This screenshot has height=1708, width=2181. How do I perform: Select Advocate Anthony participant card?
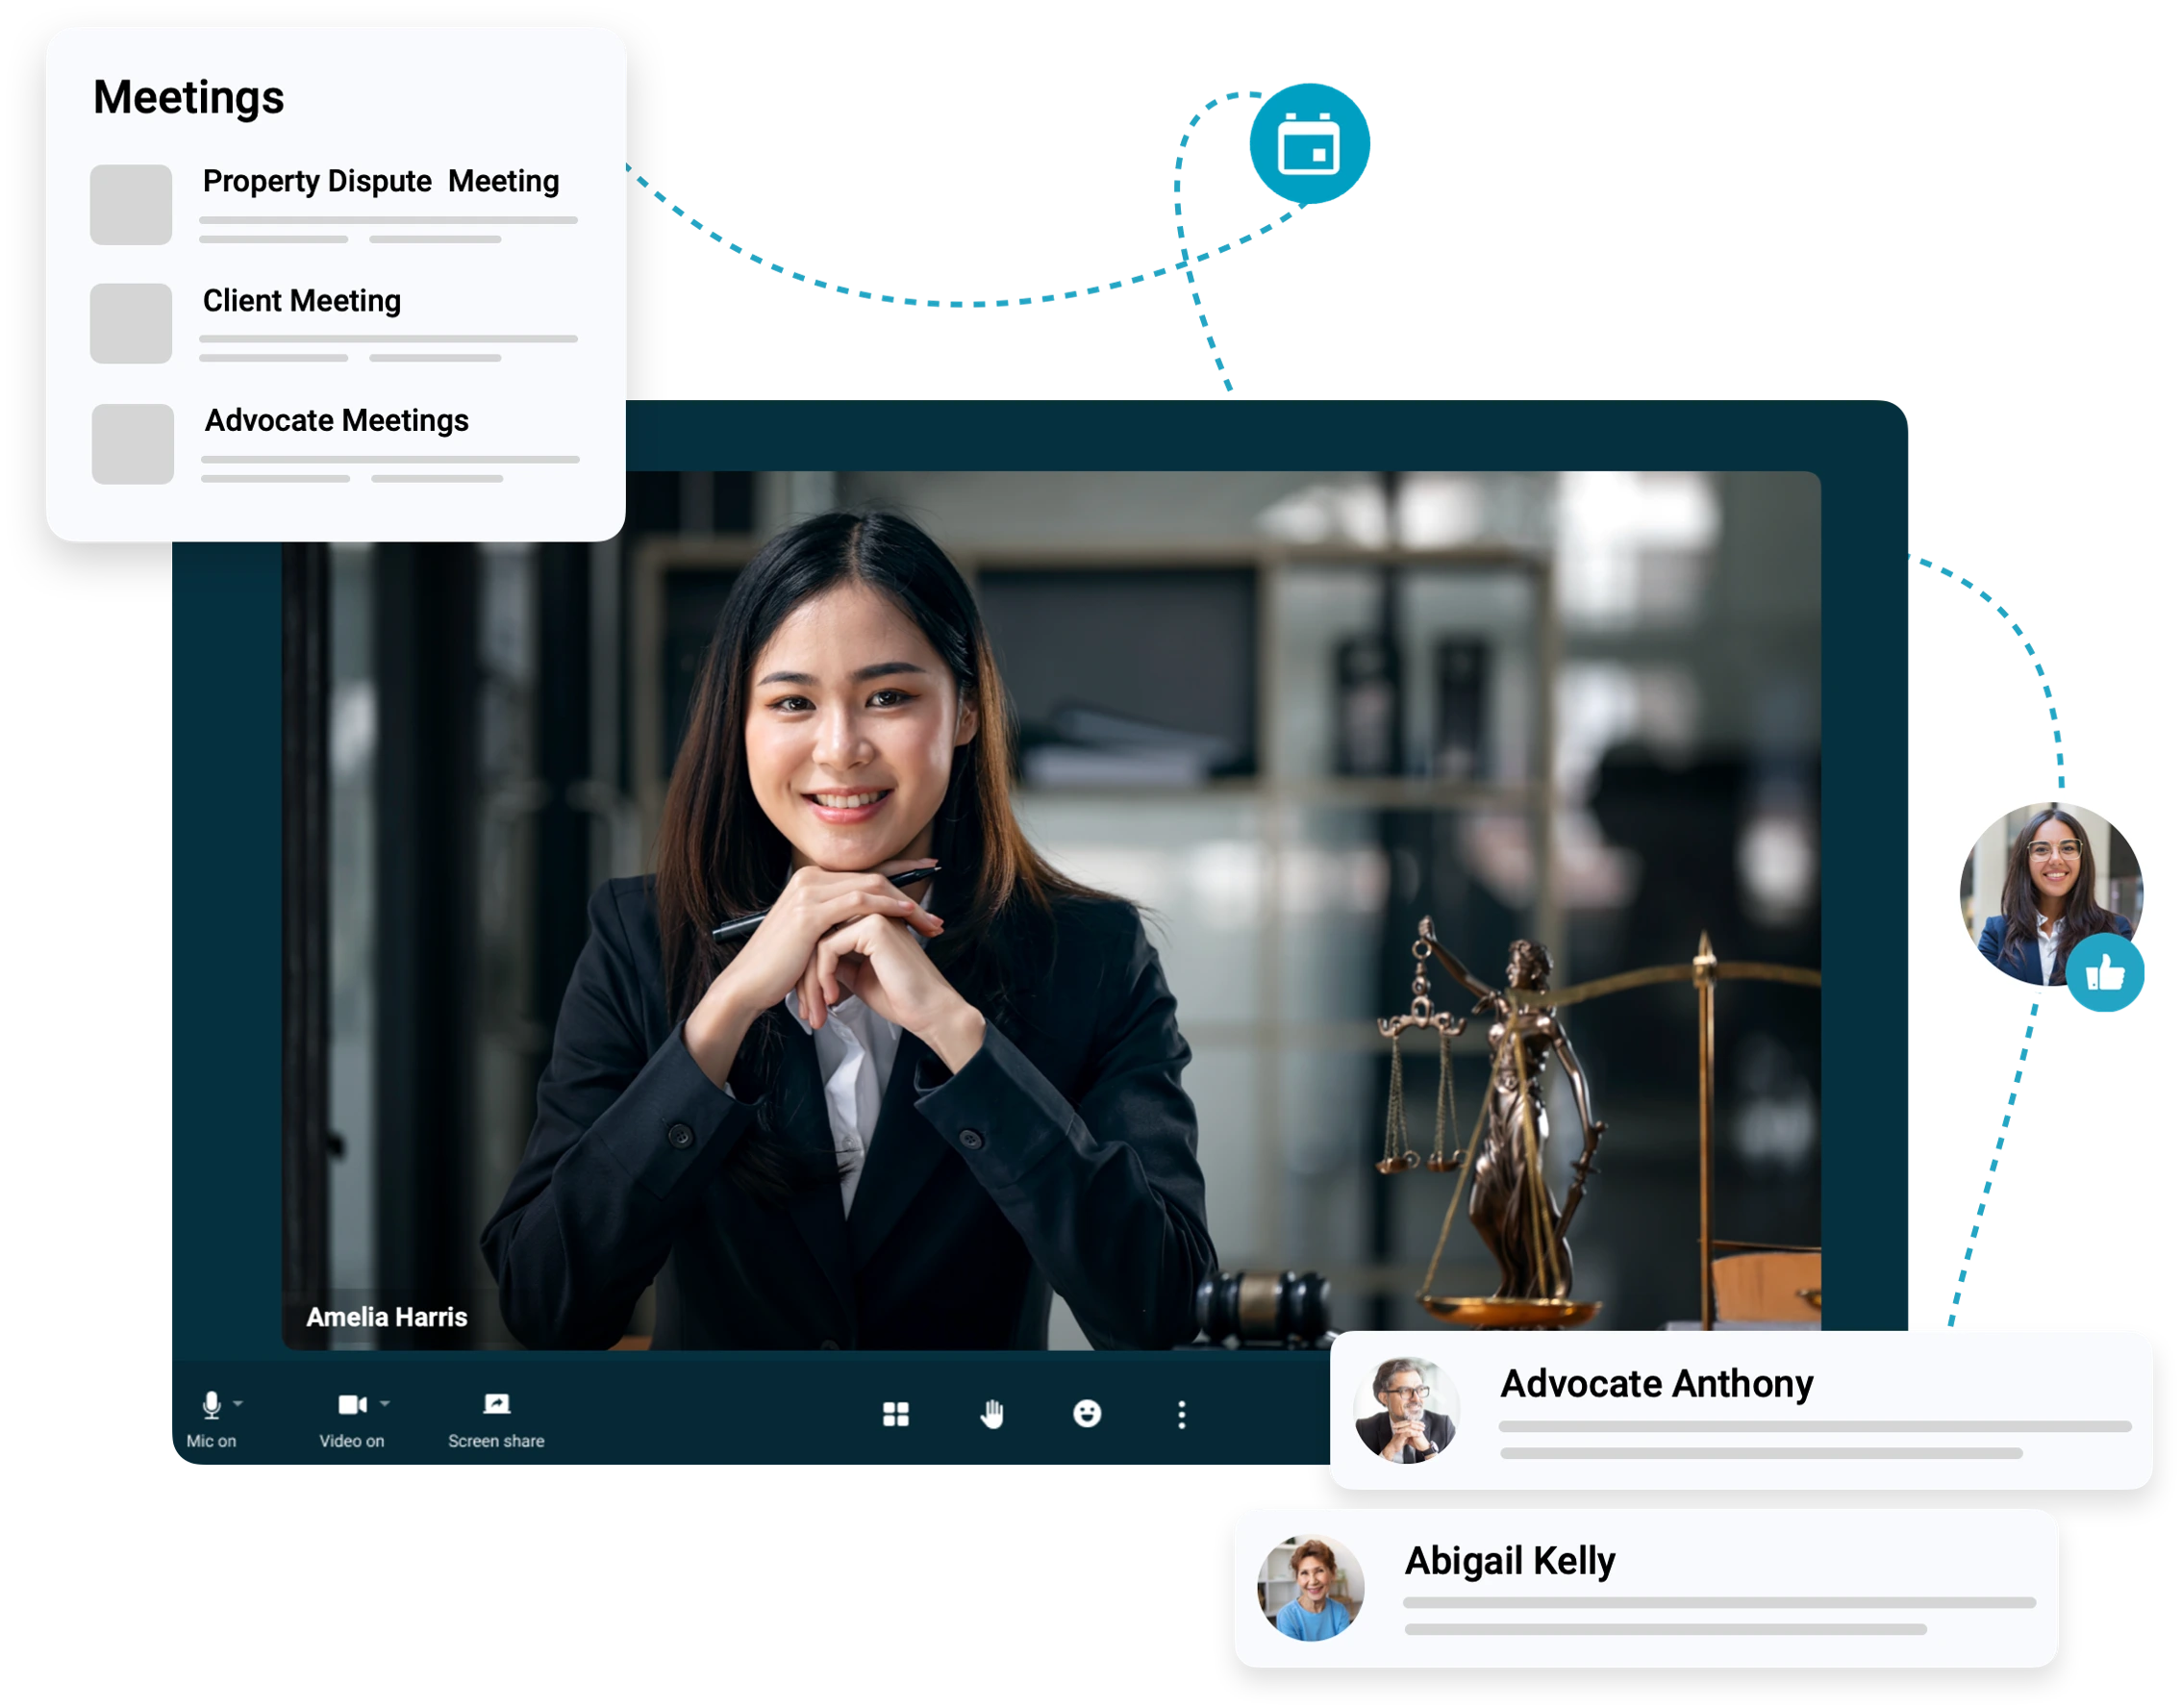point(1656,1384)
